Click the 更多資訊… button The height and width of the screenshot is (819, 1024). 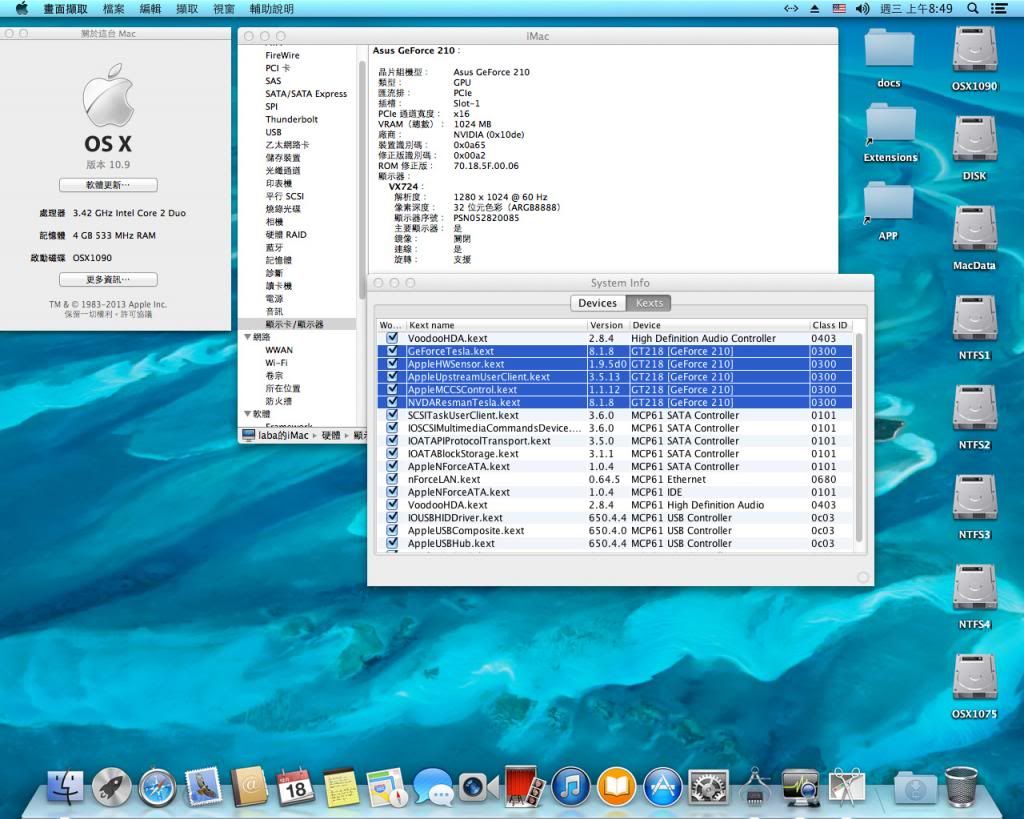click(108, 280)
